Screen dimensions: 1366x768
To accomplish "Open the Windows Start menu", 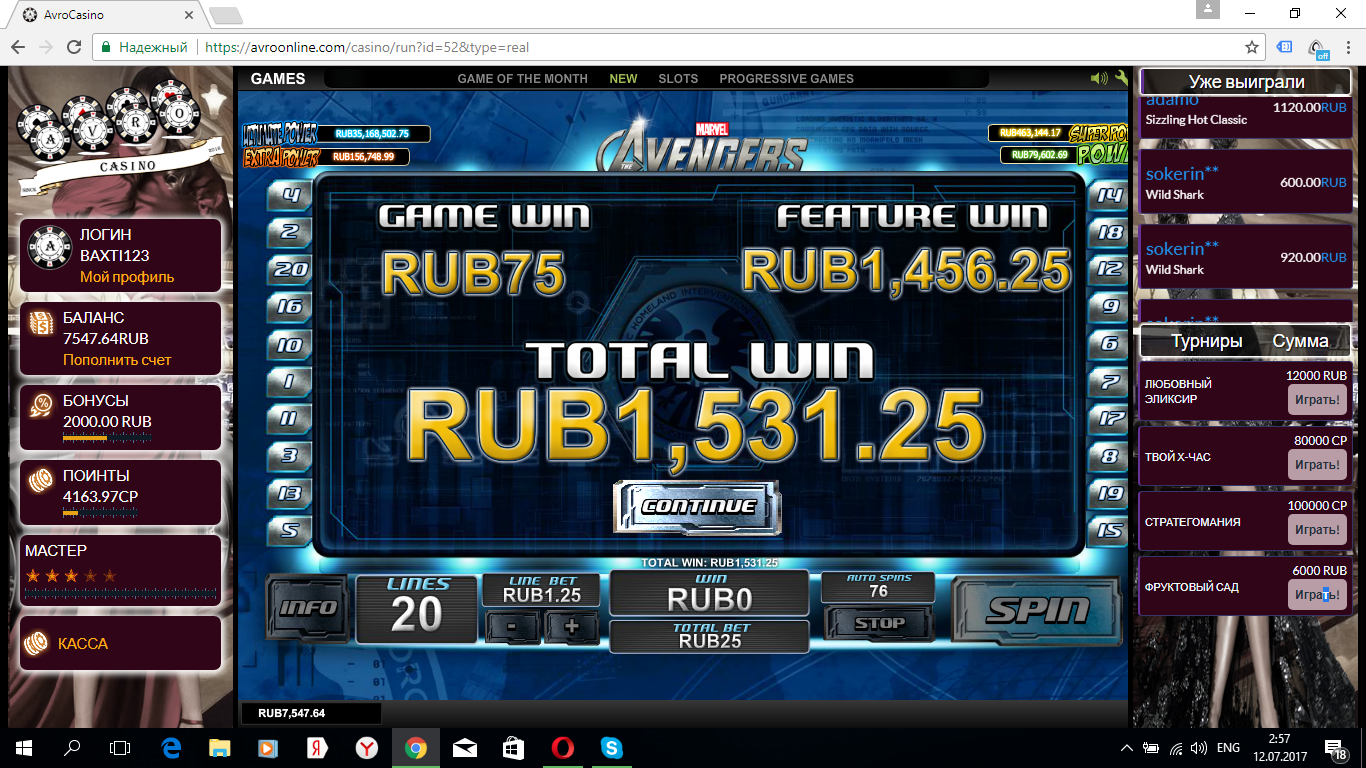I will (x=24, y=747).
